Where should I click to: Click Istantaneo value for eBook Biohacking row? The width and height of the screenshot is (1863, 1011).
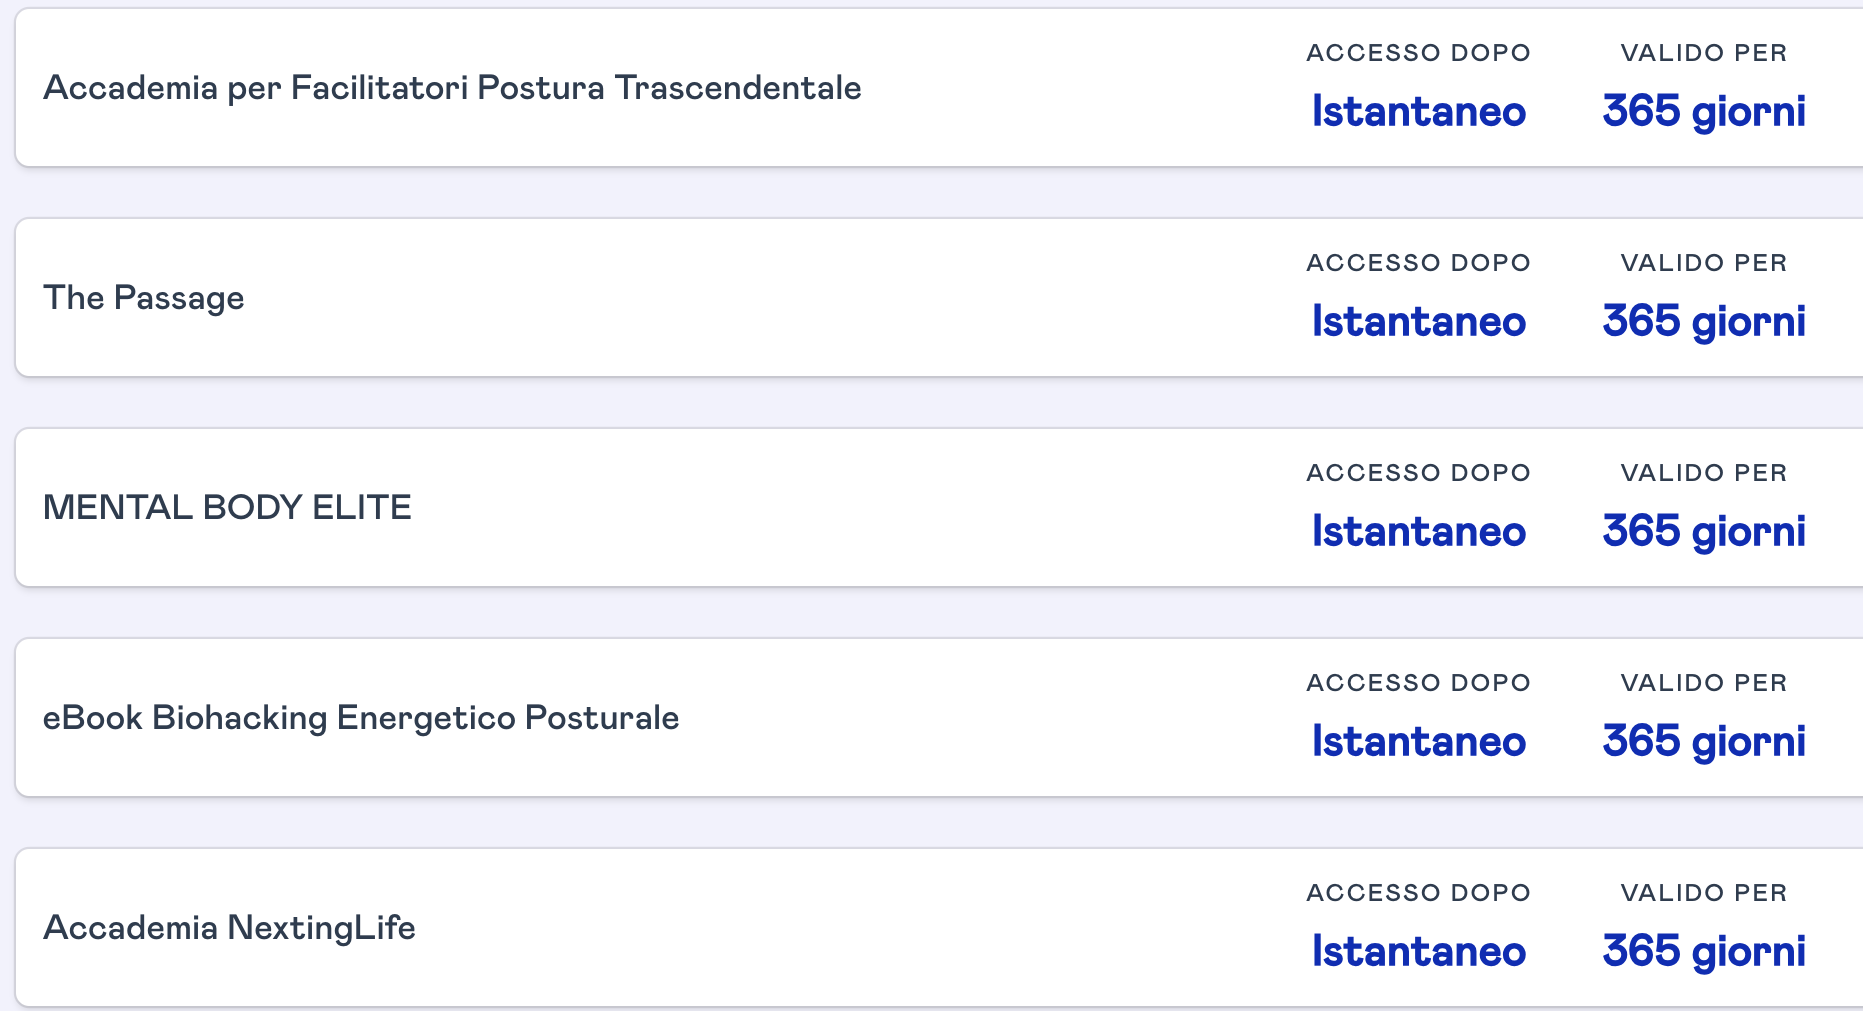click(1418, 741)
